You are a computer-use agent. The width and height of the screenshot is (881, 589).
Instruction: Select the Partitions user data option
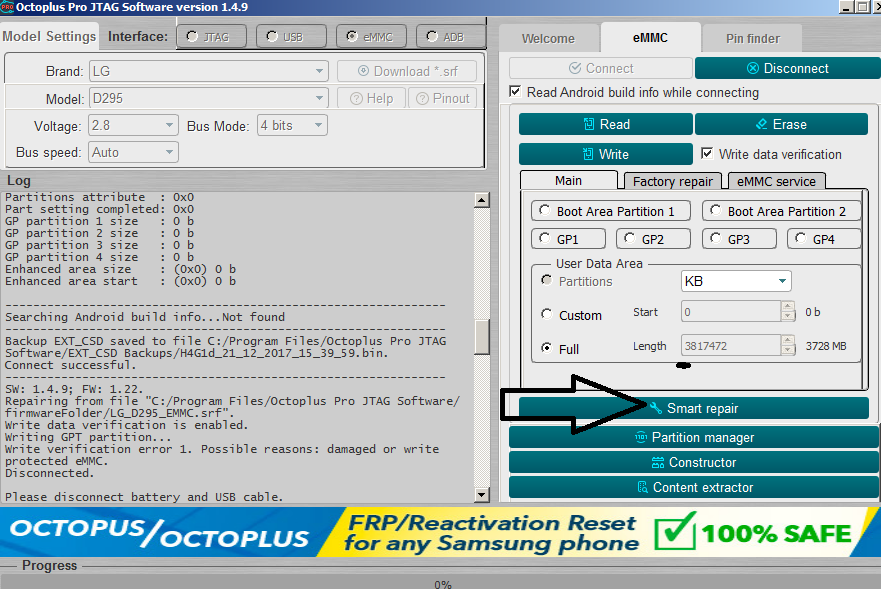(x=546, y=280)
